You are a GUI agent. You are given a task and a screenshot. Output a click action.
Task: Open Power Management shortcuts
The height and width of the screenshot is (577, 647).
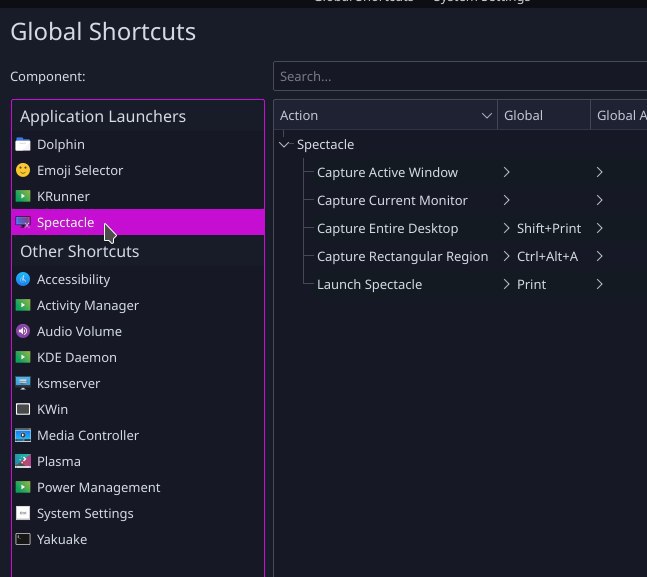point(138,487)
